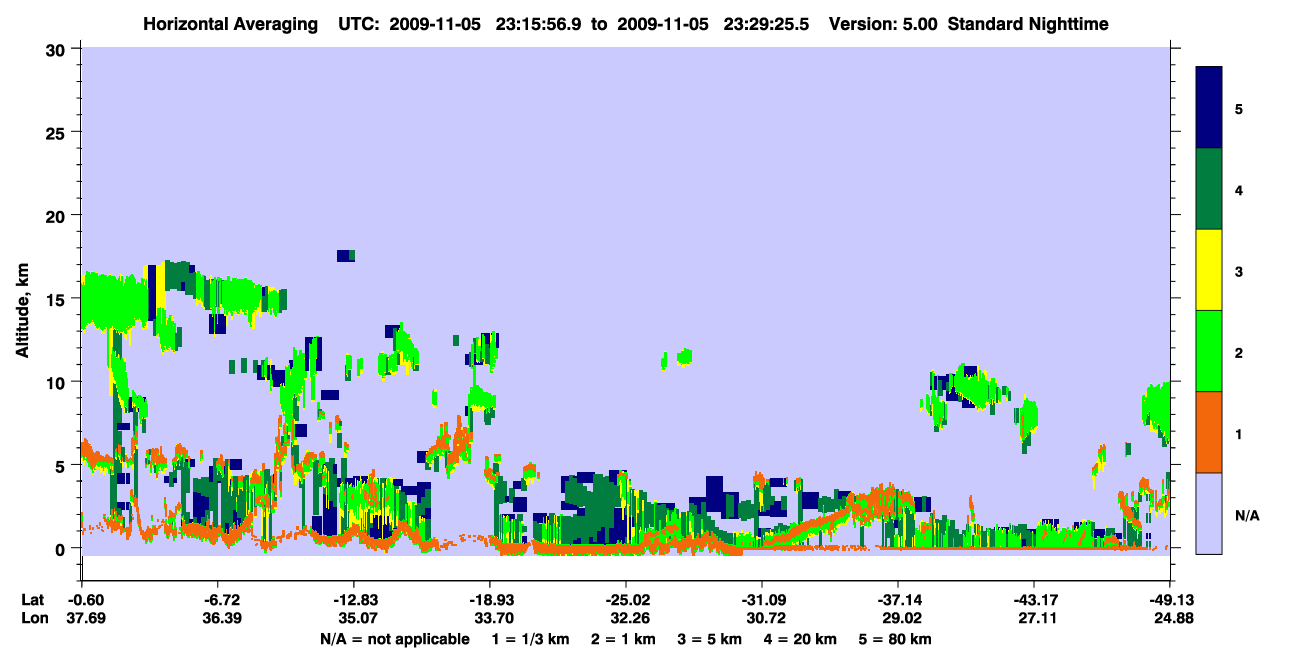Click the orange 1 legend swatch

tap(1209, 432)
